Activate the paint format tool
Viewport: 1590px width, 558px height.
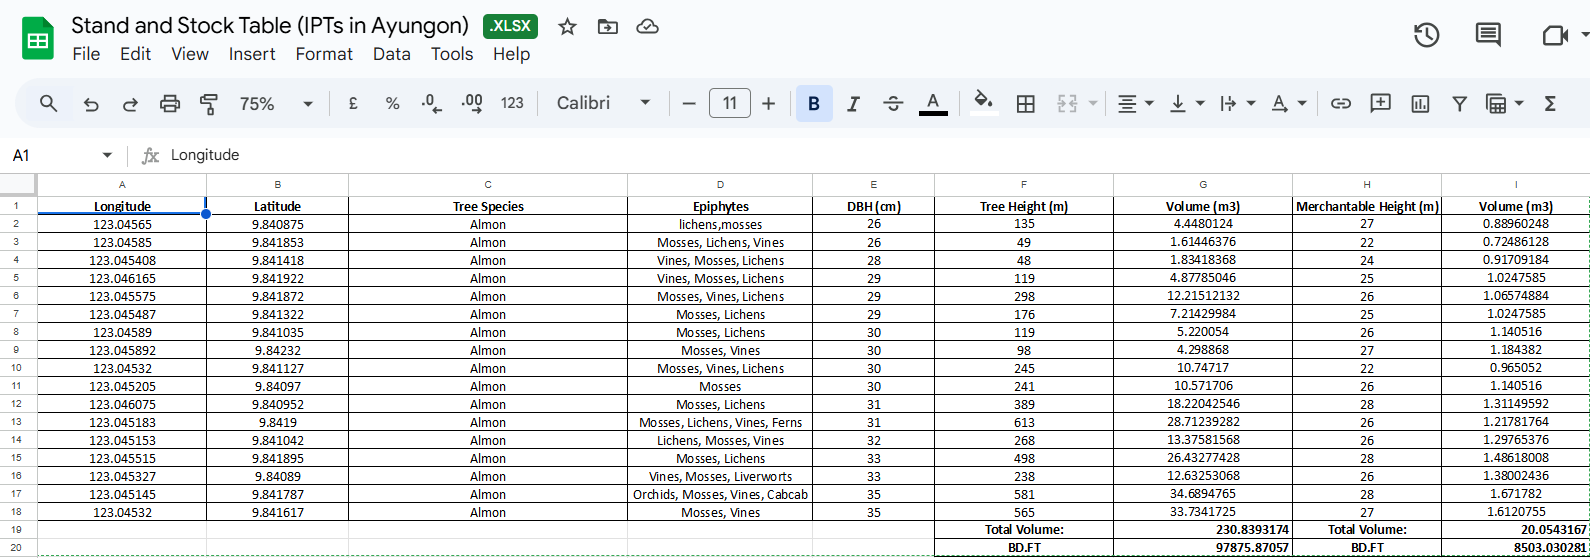click(x=209, y=103)
